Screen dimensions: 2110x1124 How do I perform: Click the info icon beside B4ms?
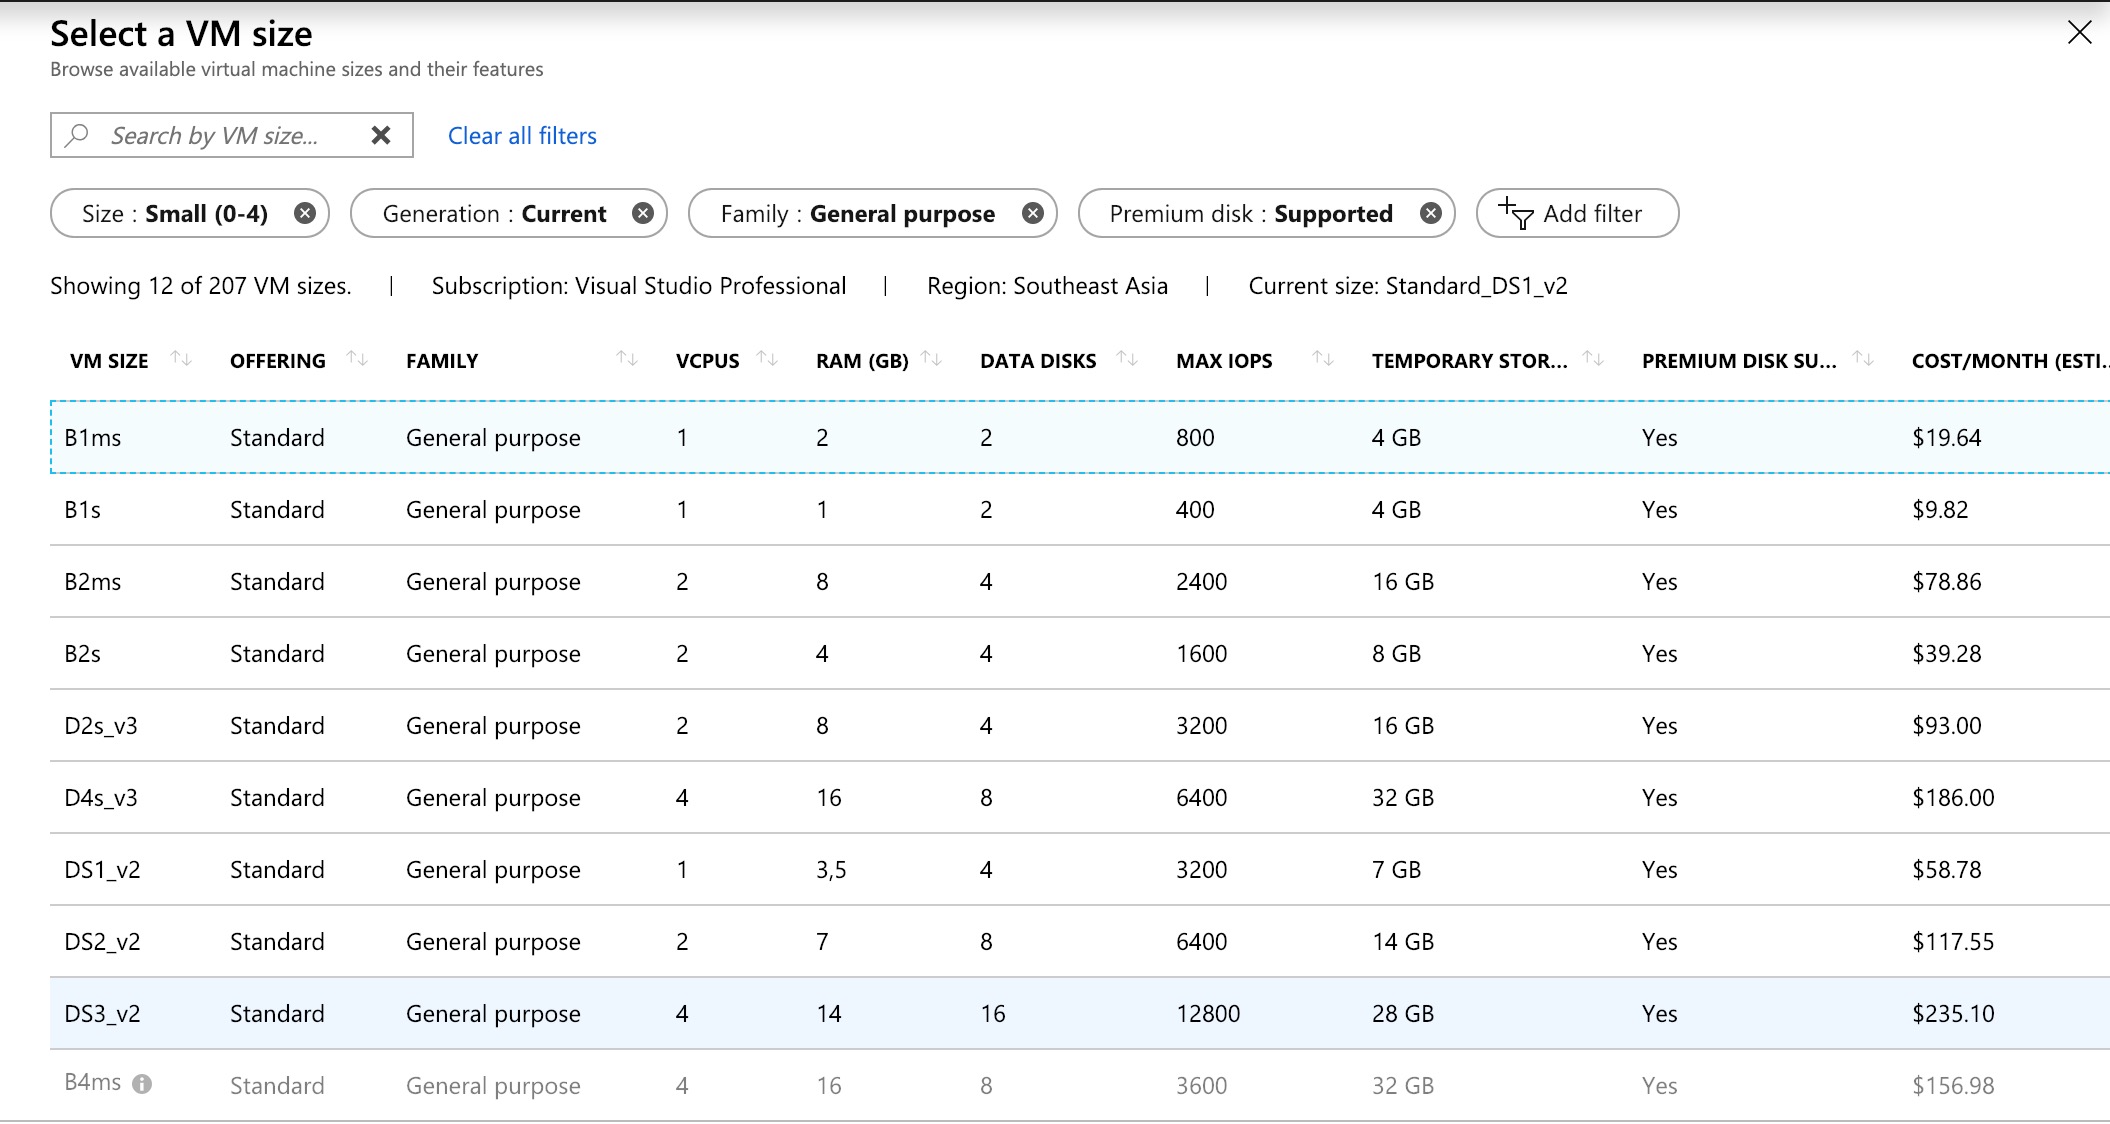coord(142,1084)
